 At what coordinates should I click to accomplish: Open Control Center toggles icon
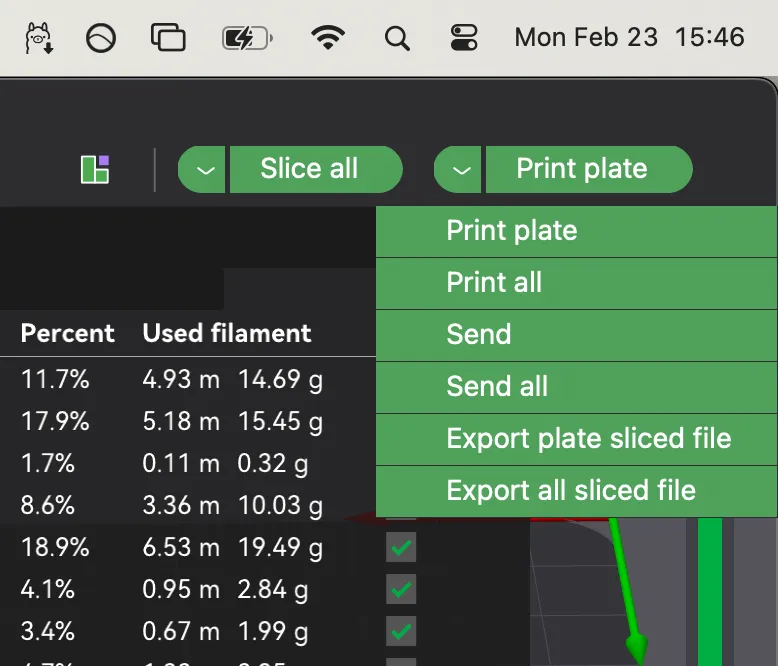(464, 38)
